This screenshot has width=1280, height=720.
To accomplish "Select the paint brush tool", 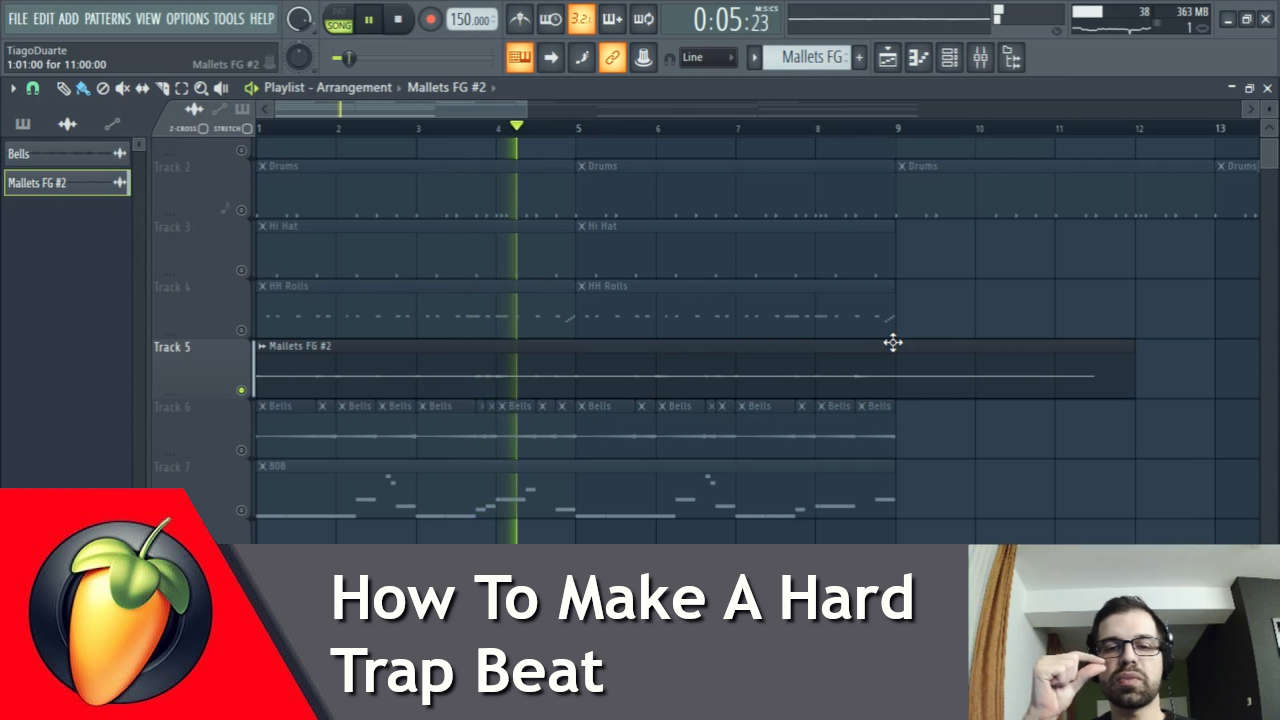I will pos(82,88).
